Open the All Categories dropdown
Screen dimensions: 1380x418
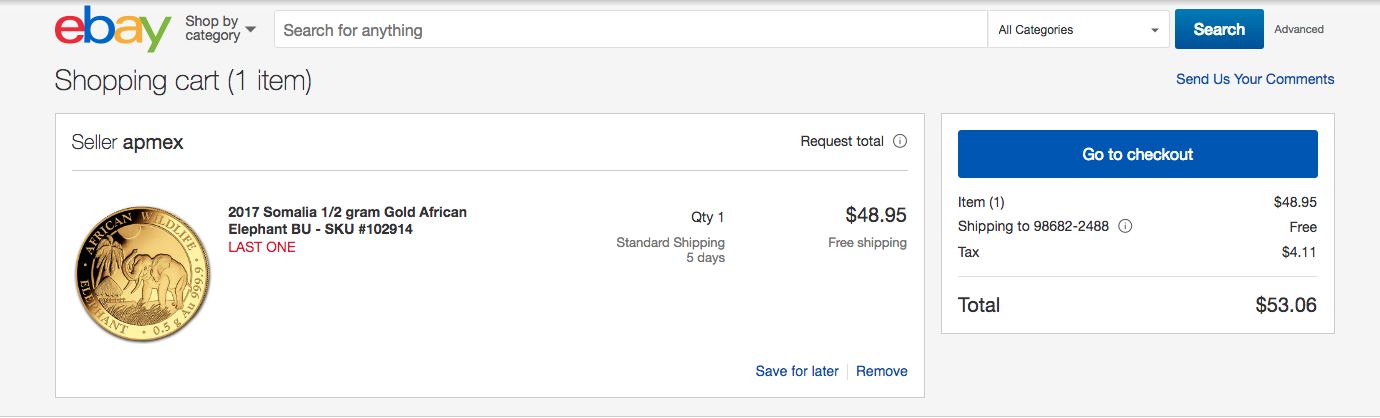pyautogui.click(x=1078, y=30)
